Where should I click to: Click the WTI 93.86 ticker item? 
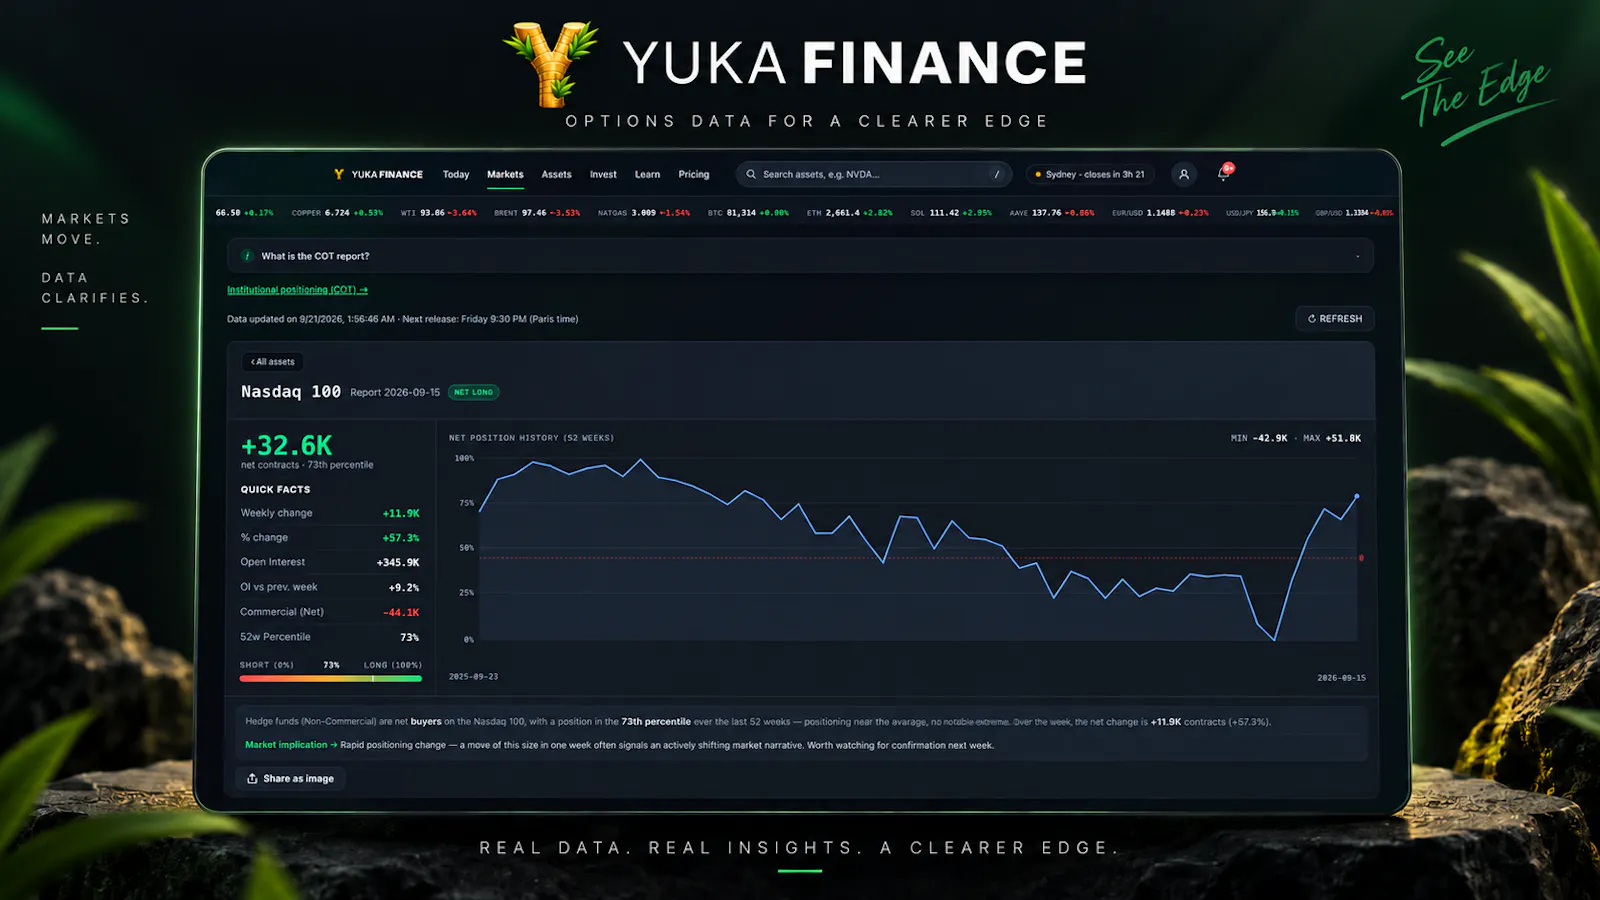439,213
